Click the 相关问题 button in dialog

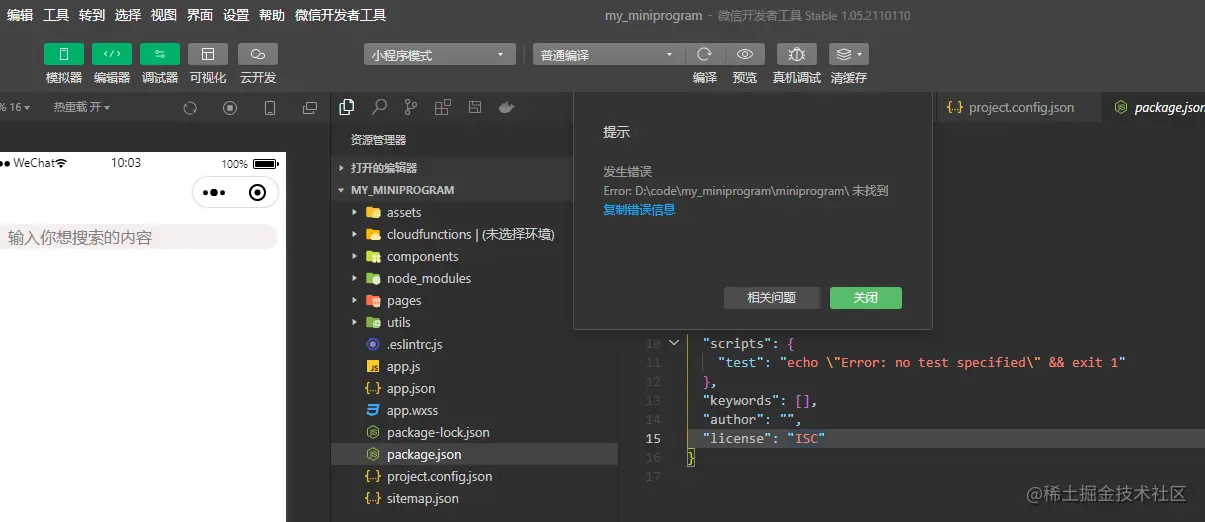coord(772,298)
